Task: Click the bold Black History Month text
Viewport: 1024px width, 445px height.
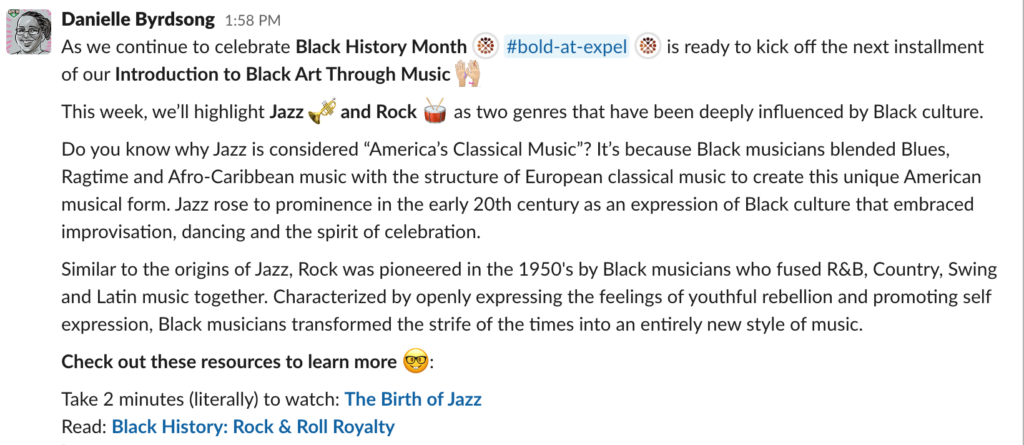Action: tap(381, 47)
